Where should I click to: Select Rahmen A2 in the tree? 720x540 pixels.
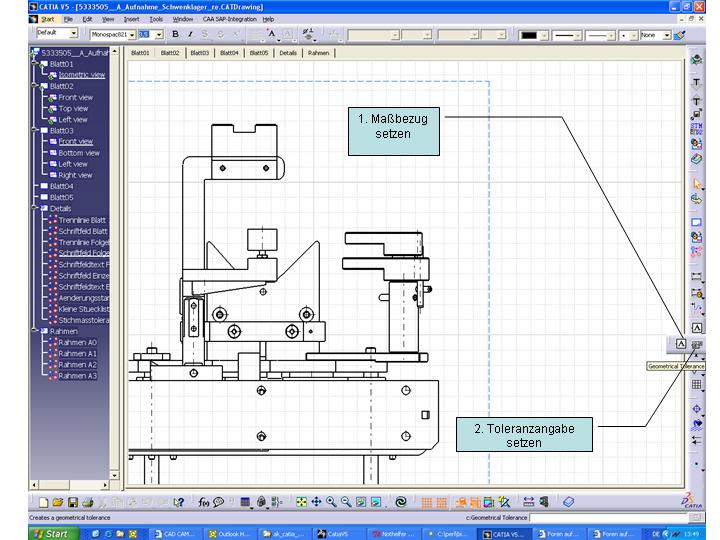78,365
